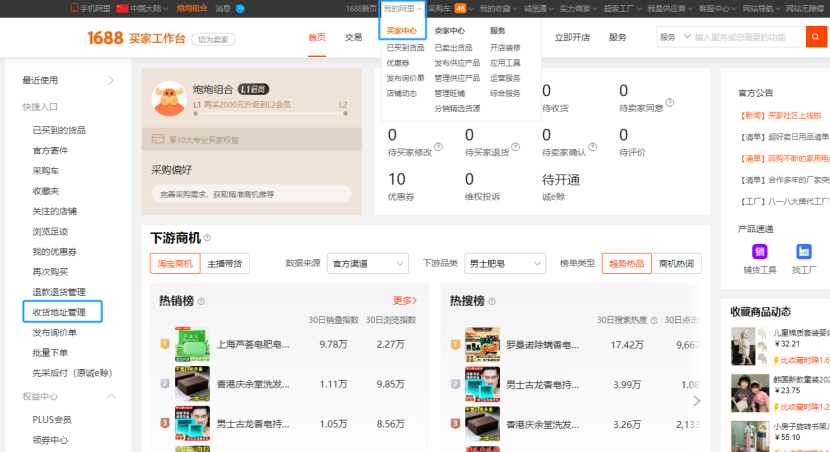
Task: Open 我的阿里 top dropdown
Action: [403, 8]
